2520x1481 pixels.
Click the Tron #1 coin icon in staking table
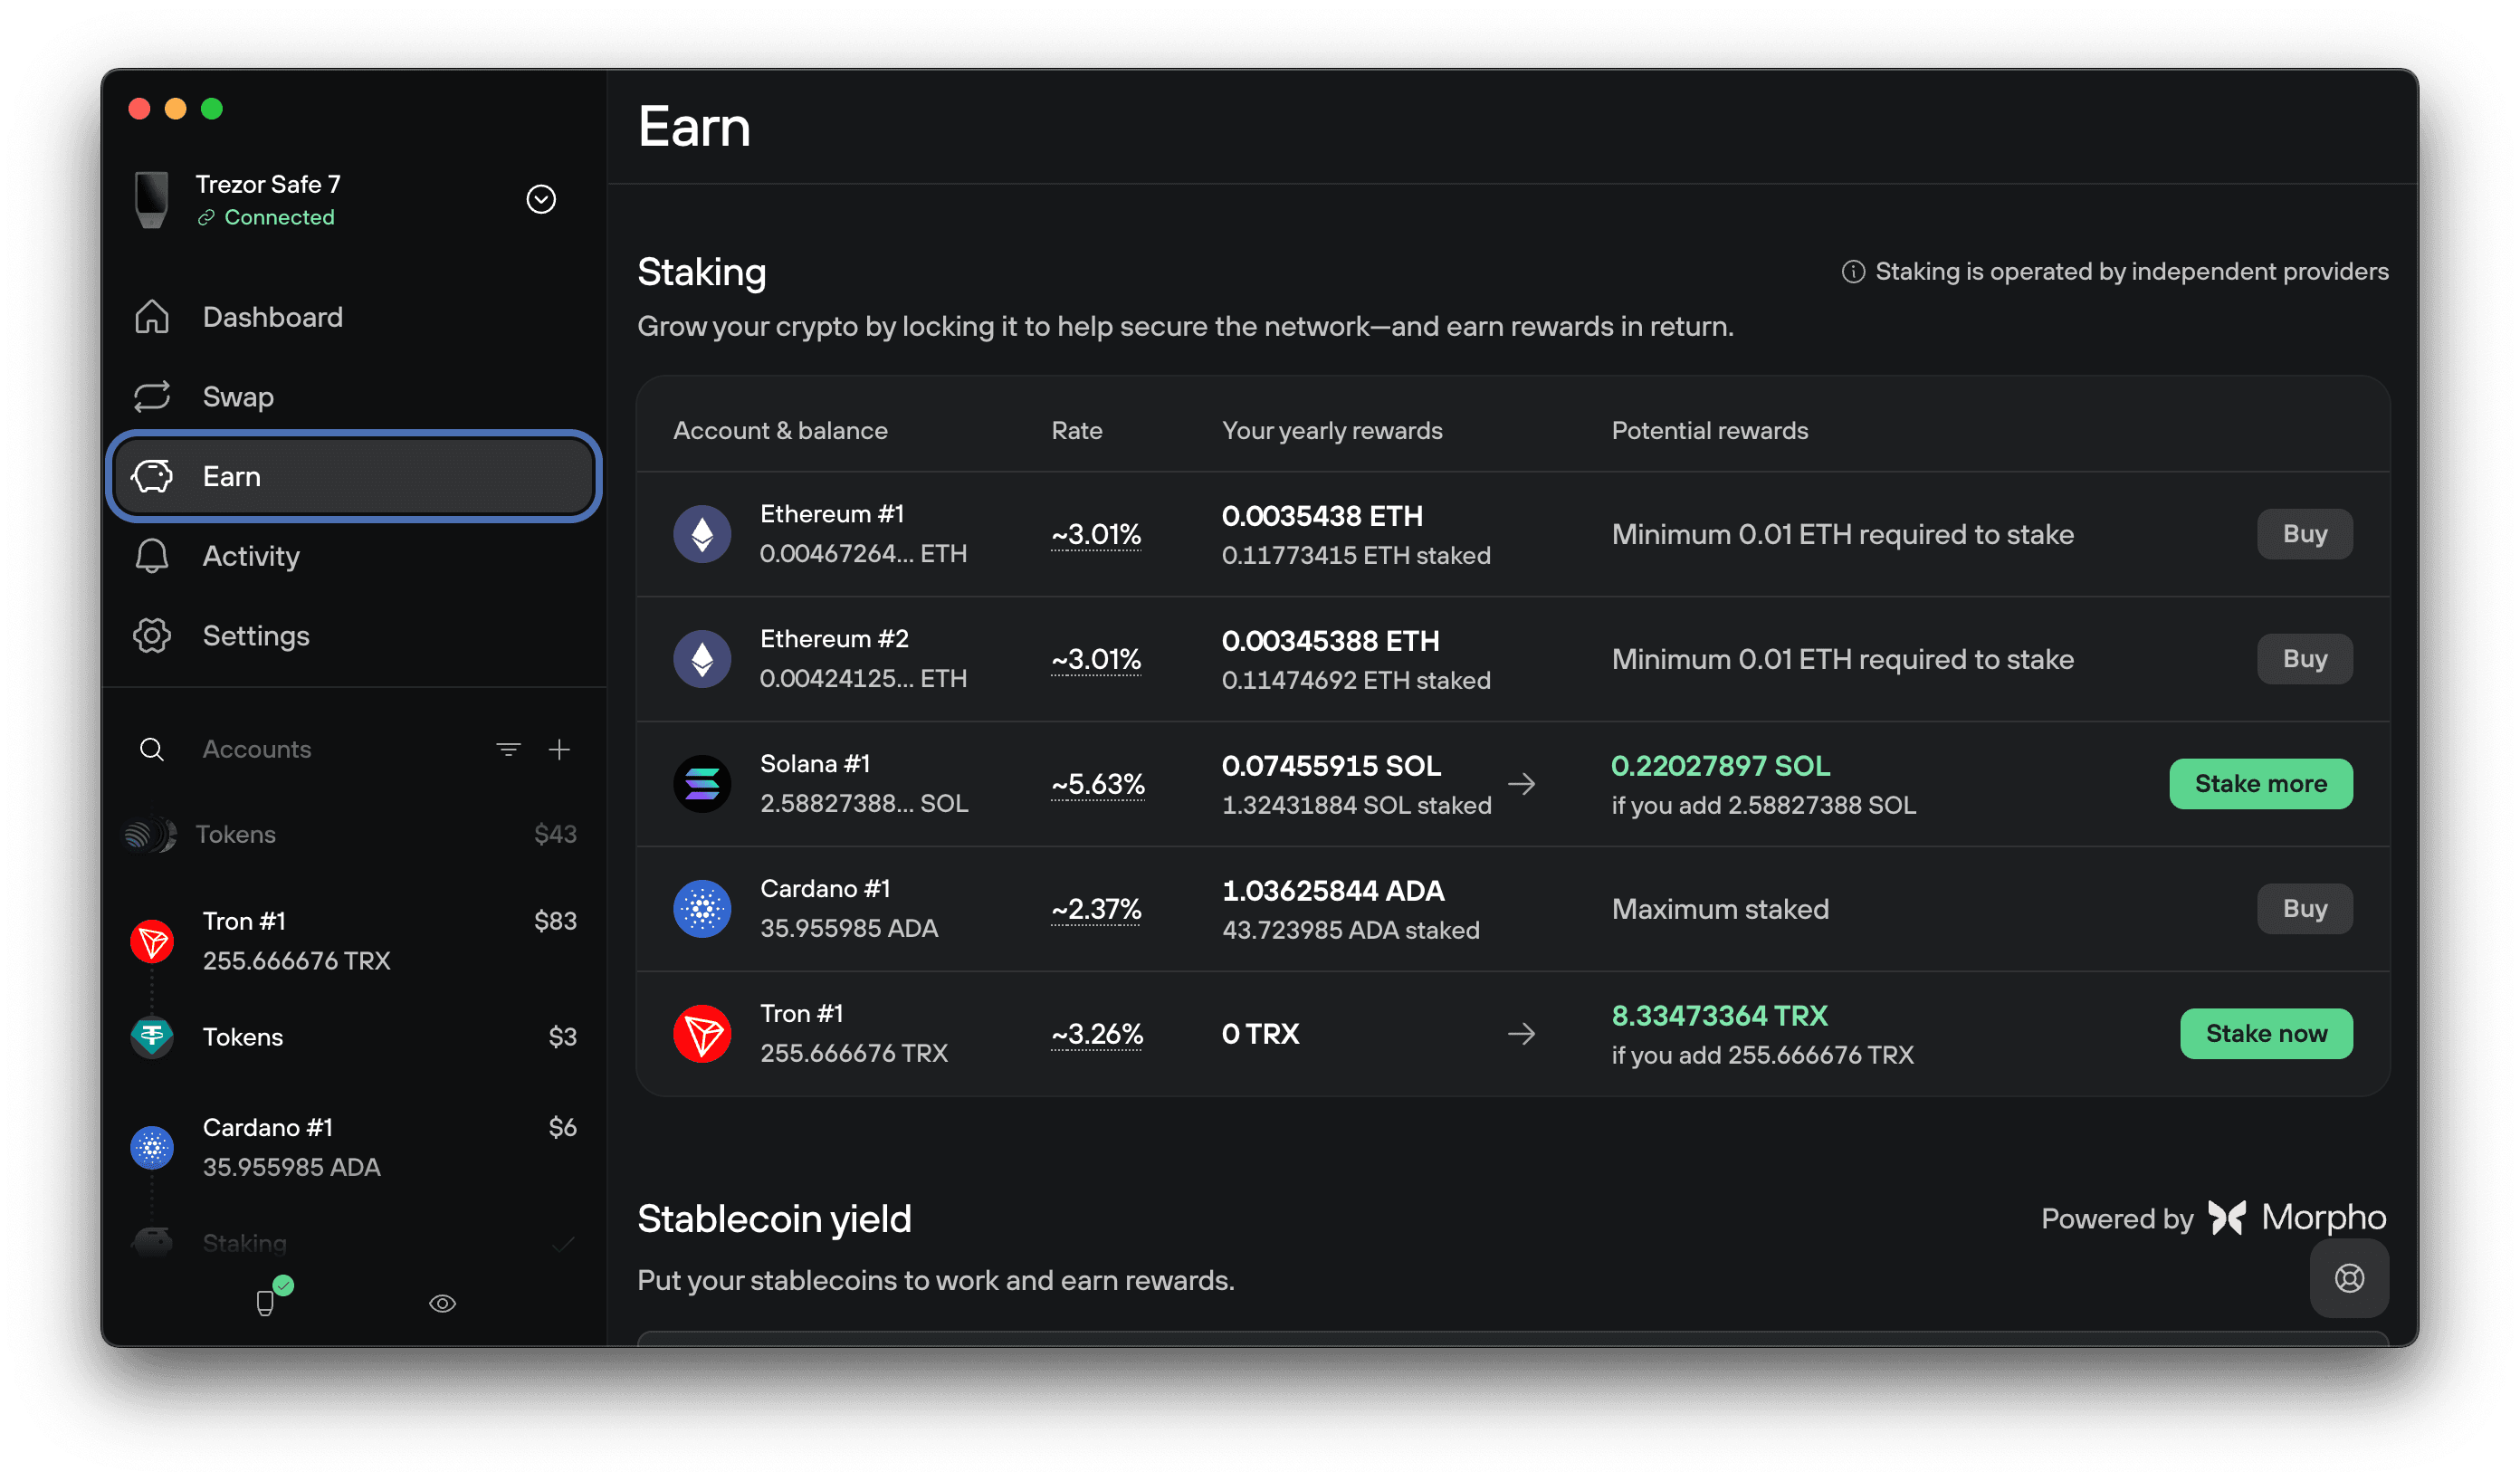pos(702,1034)
